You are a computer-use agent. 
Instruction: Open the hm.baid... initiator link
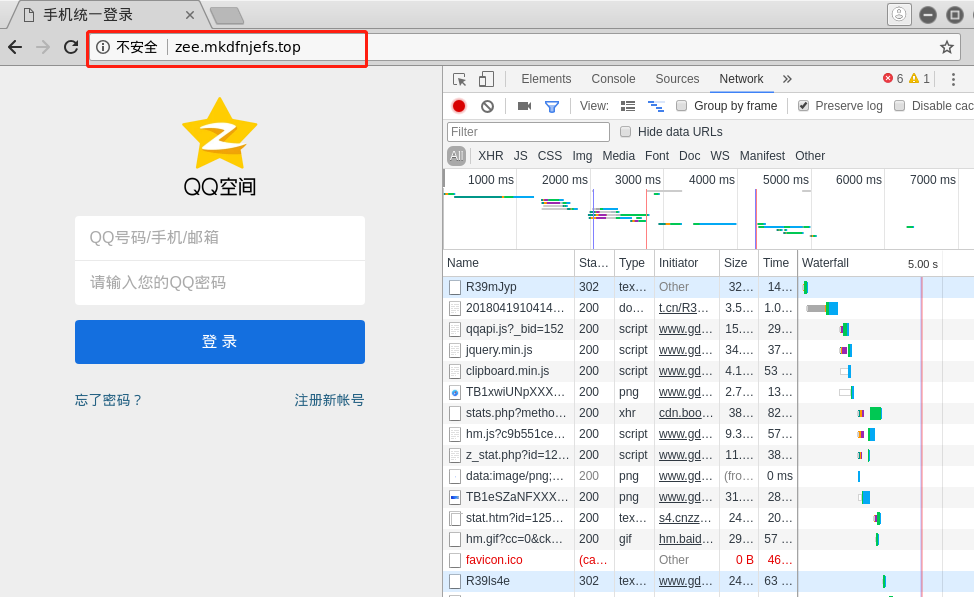pos(686,539)
